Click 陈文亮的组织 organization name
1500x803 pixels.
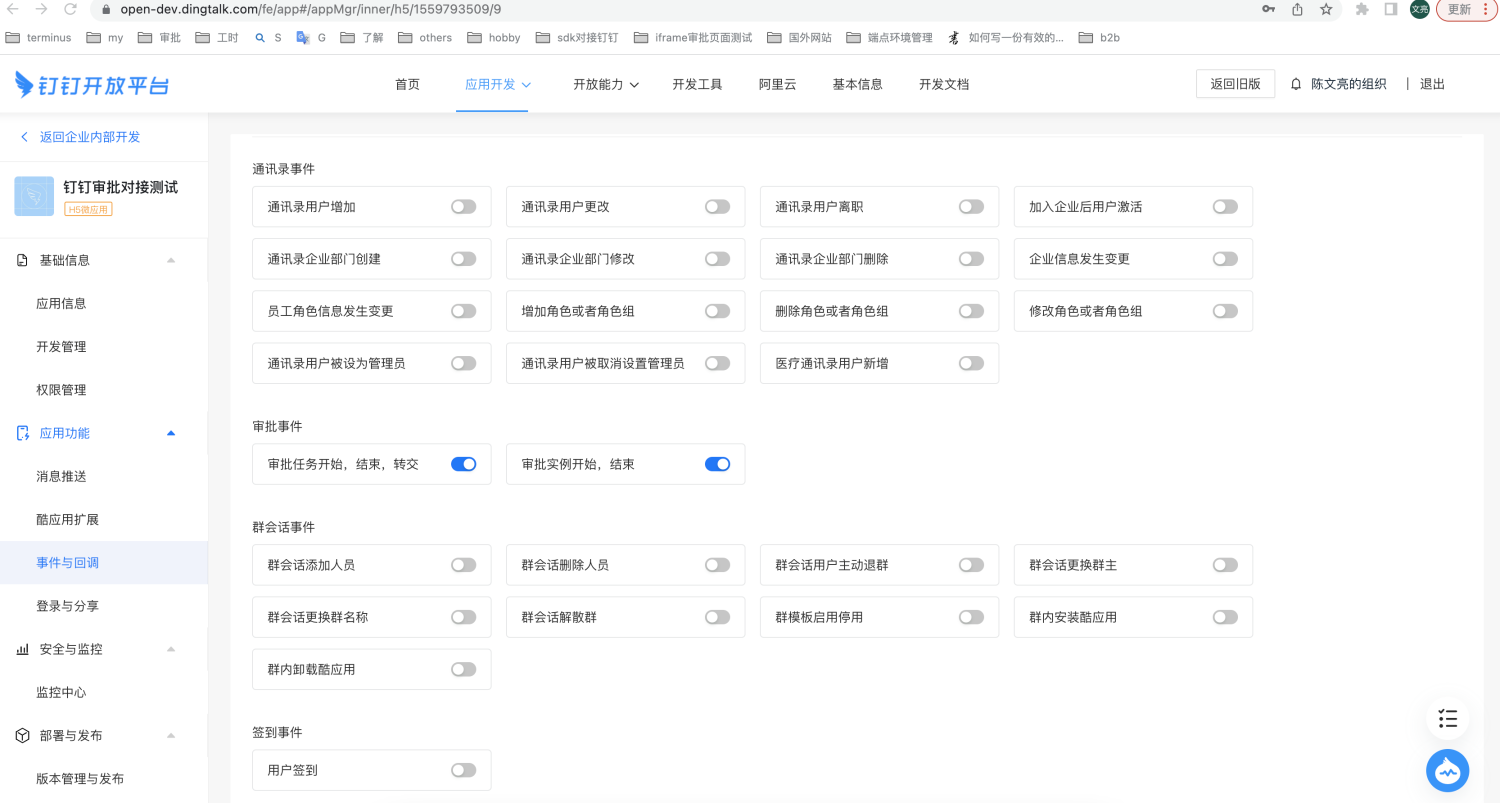1348,84
